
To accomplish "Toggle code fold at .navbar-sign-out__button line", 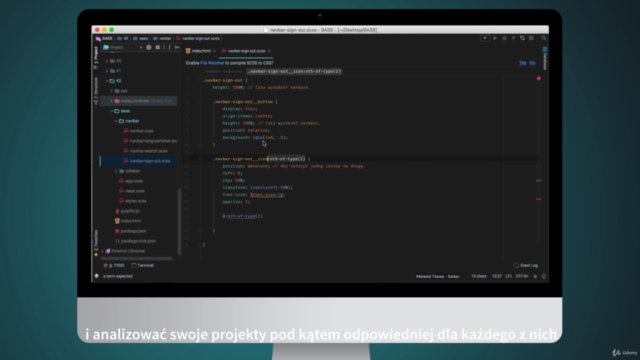I will coord(201,102).
